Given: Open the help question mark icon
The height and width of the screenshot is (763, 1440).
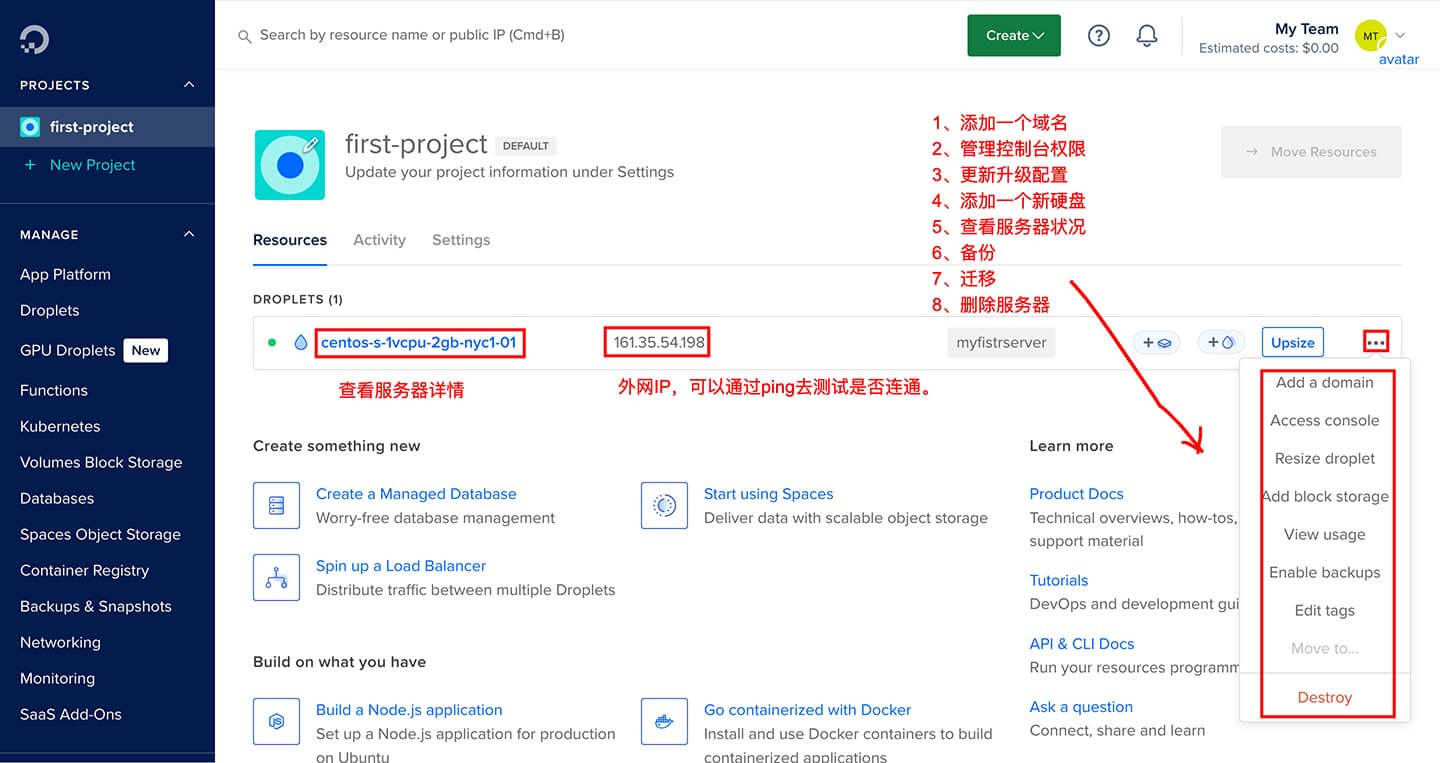Looking at the screenshot, I should pos(1099,36).
